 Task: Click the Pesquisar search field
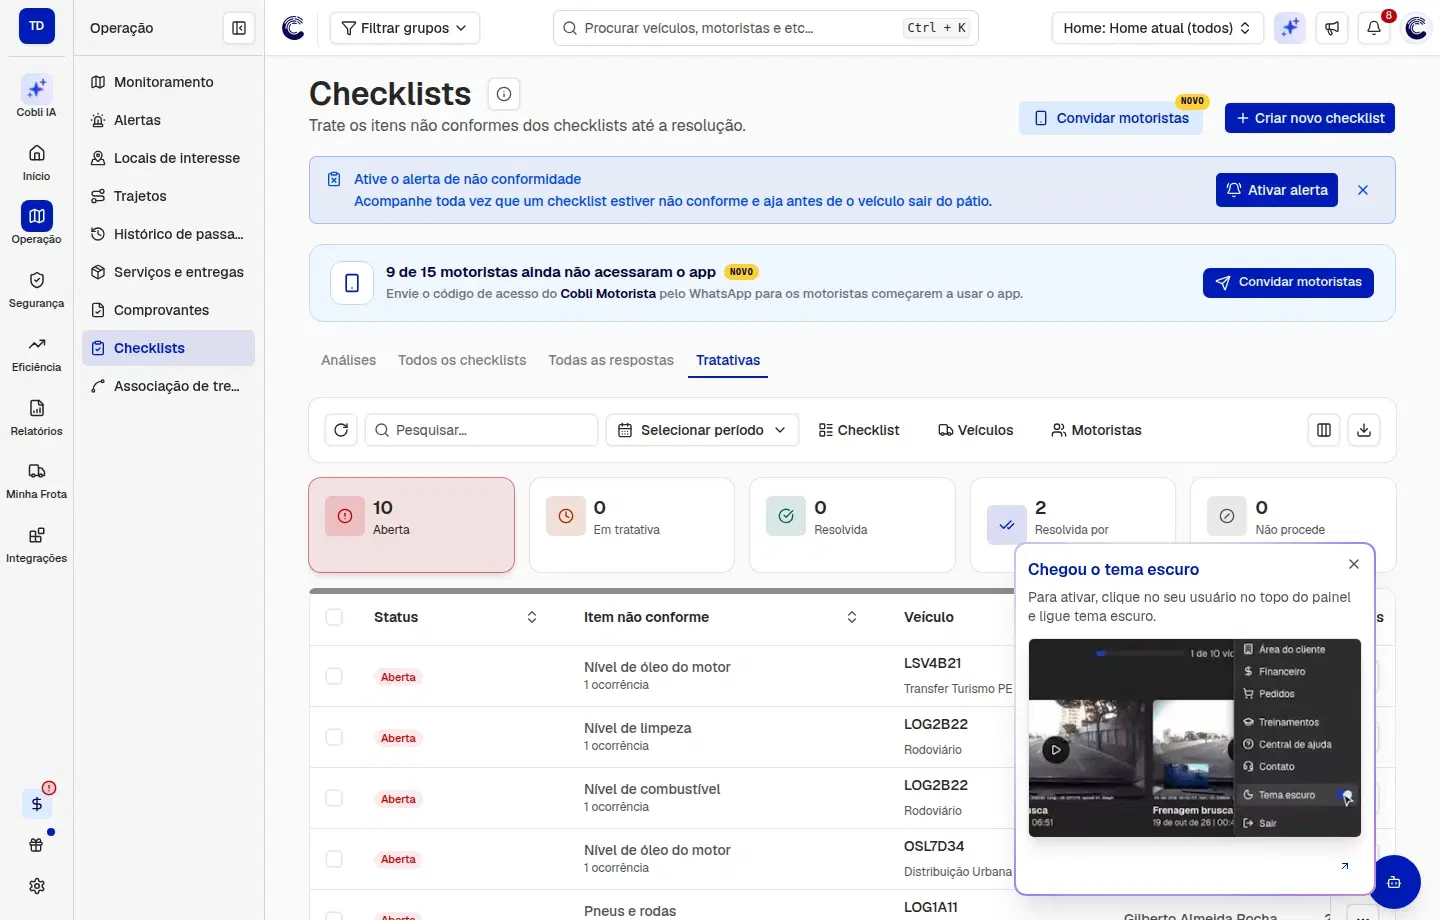coord(481,430)
